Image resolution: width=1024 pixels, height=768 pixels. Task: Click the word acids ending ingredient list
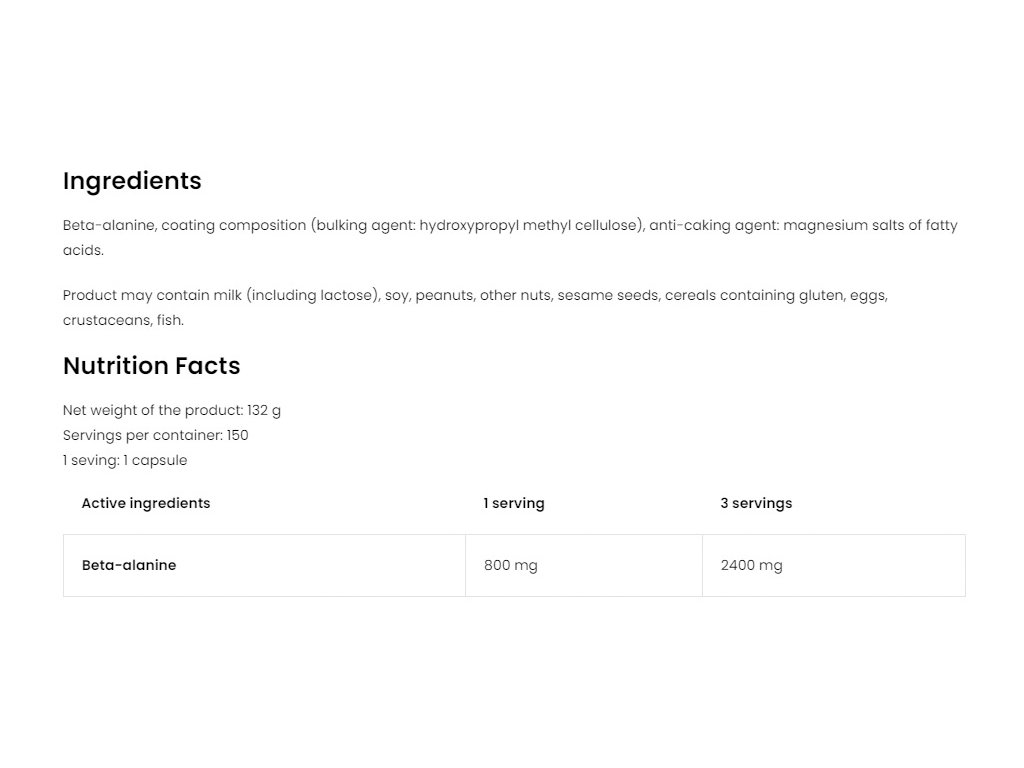(x=83, y=250)
